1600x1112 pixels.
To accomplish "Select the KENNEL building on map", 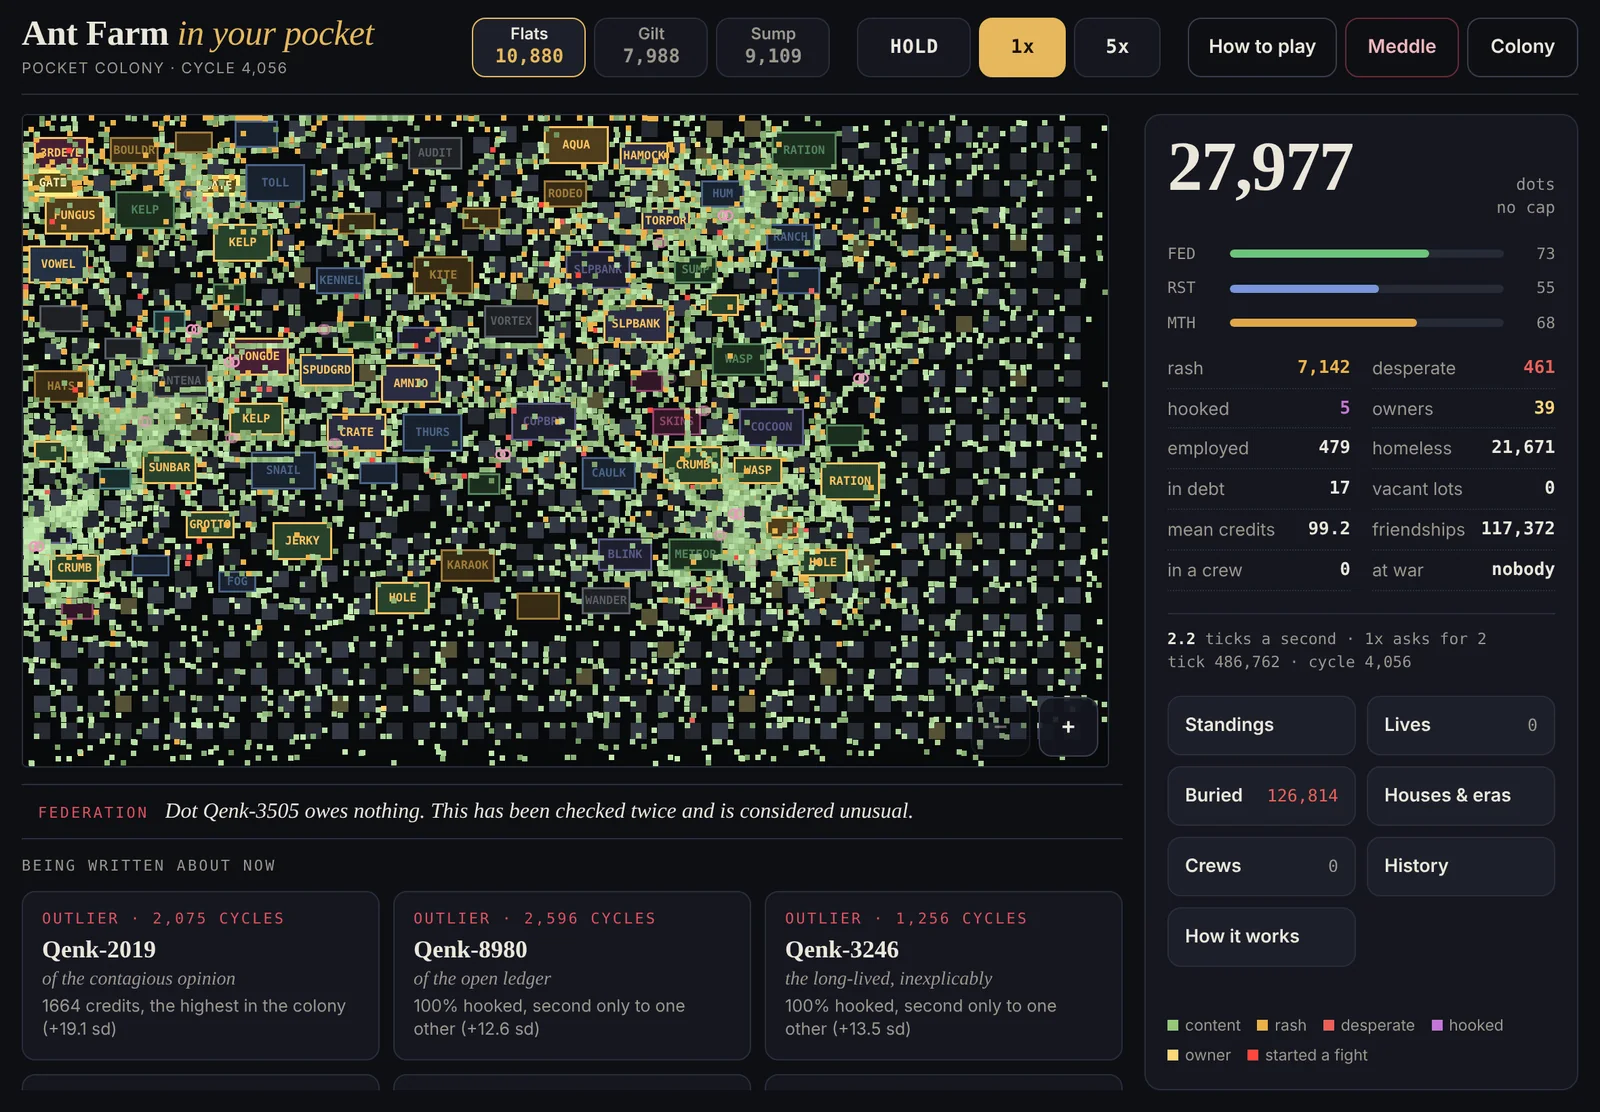I will click(x=340, y=280).
